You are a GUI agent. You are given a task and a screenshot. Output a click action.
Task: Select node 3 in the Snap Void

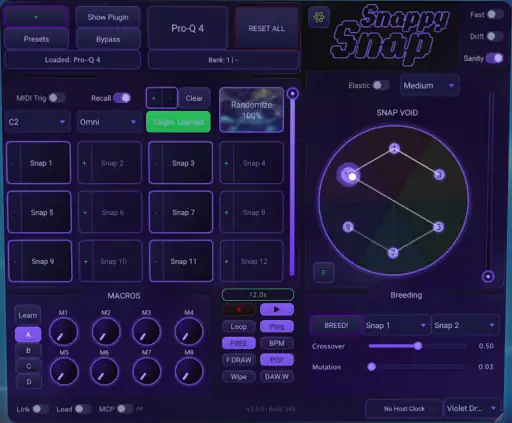439,174
